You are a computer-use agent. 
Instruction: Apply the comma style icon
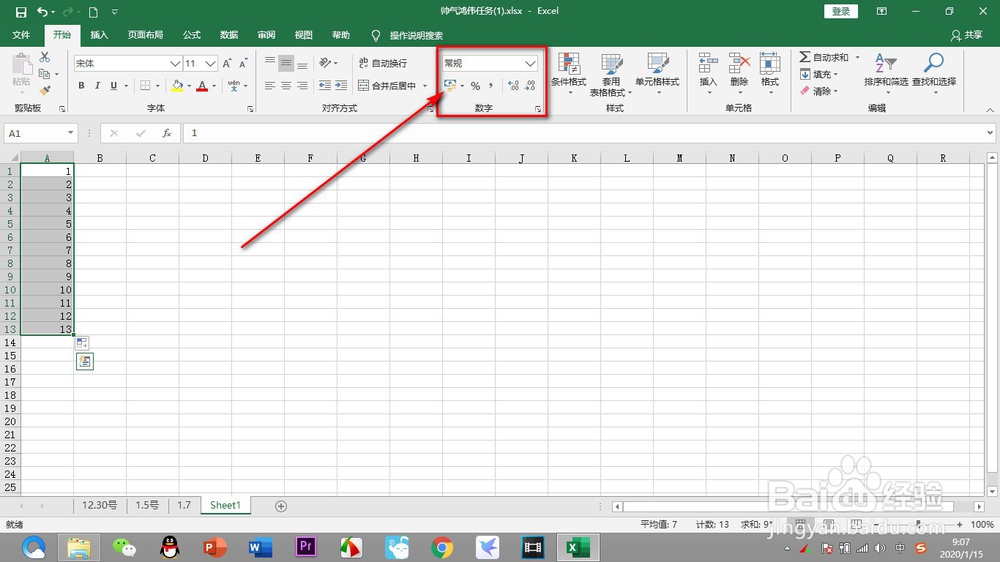click(x=490, y=85)
